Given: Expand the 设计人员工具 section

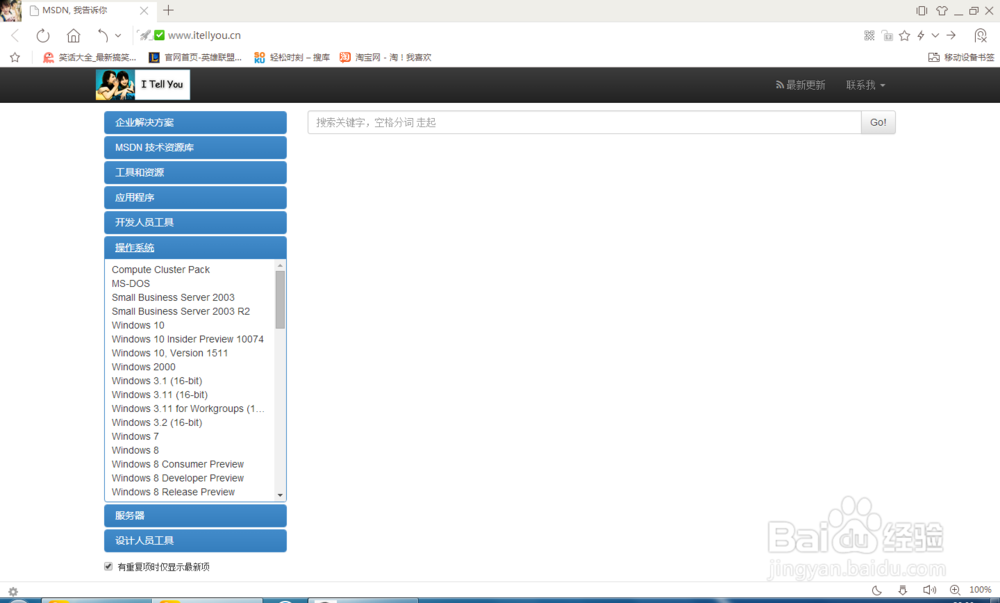Looking at the screenshot, I should (195, 541).
